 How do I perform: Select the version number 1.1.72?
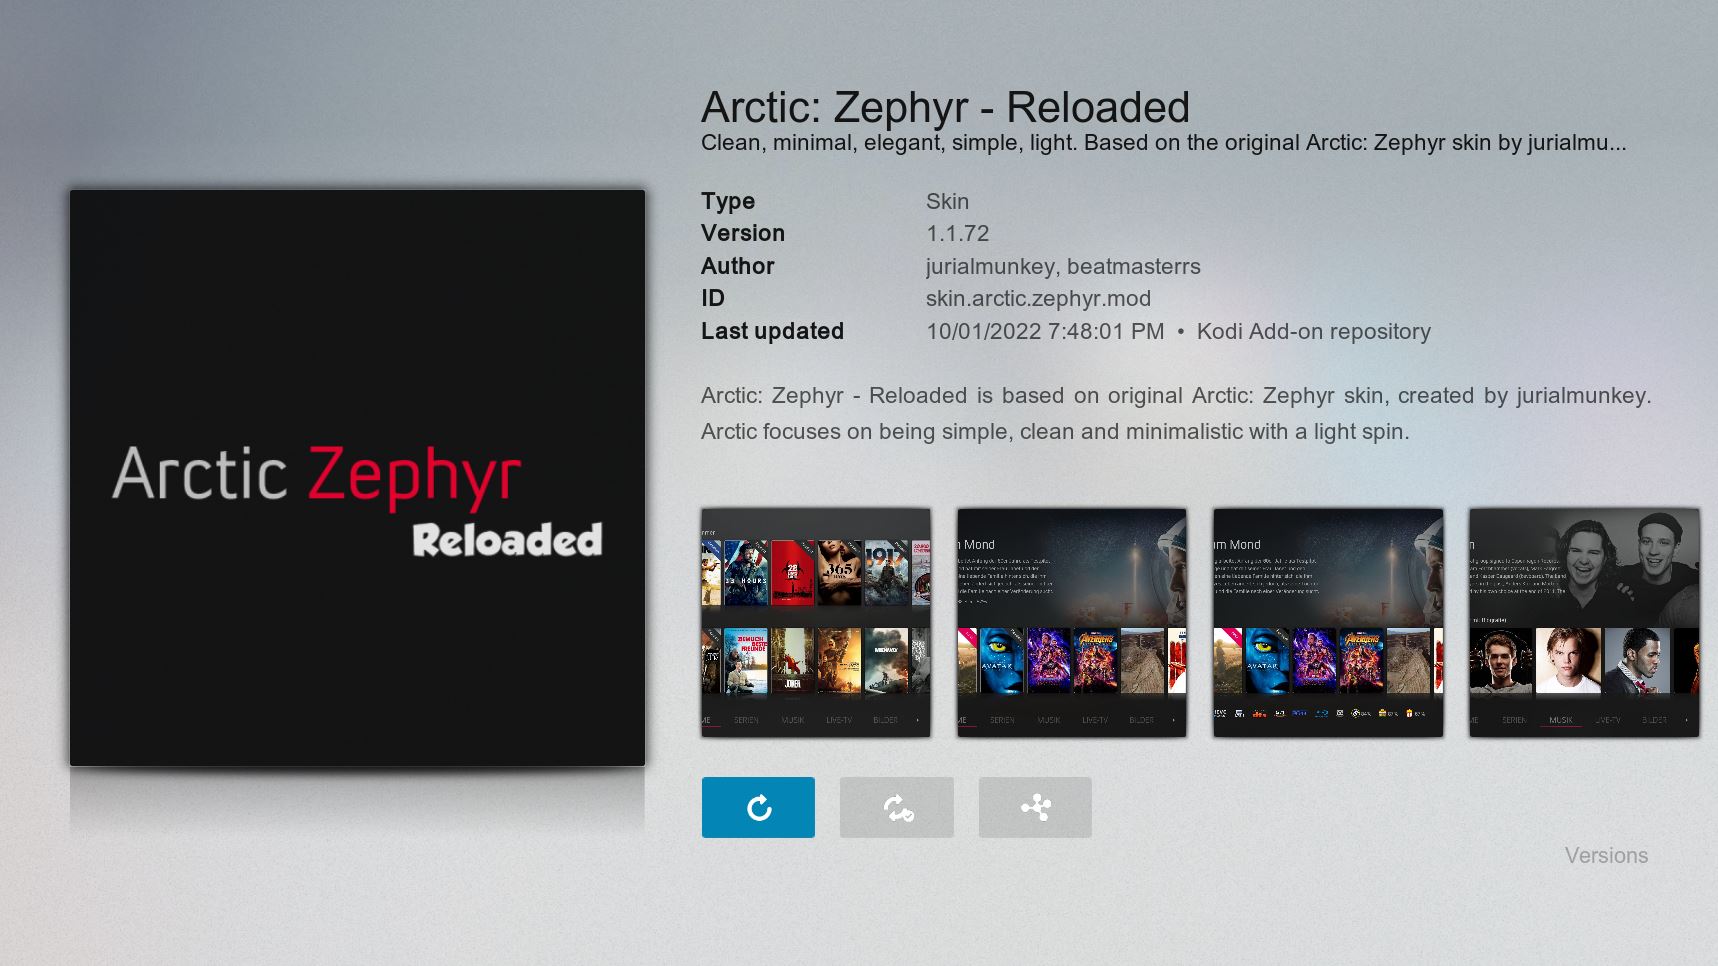click(x=957, y=233)
